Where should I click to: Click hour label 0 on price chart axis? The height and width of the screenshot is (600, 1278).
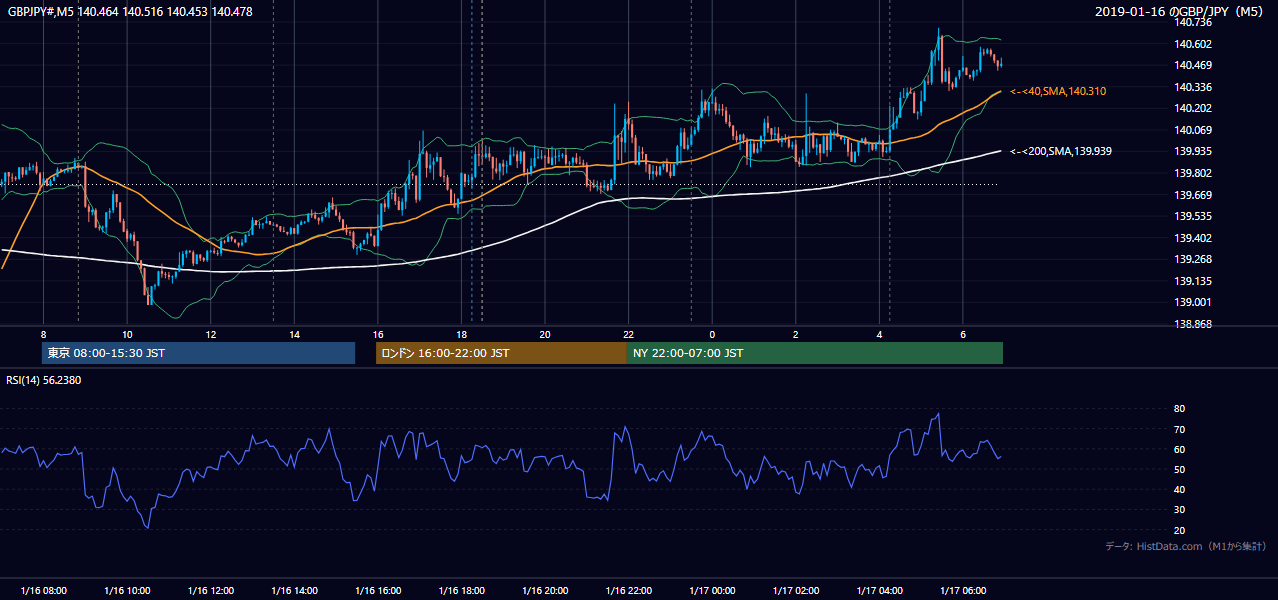pos(712,334)
